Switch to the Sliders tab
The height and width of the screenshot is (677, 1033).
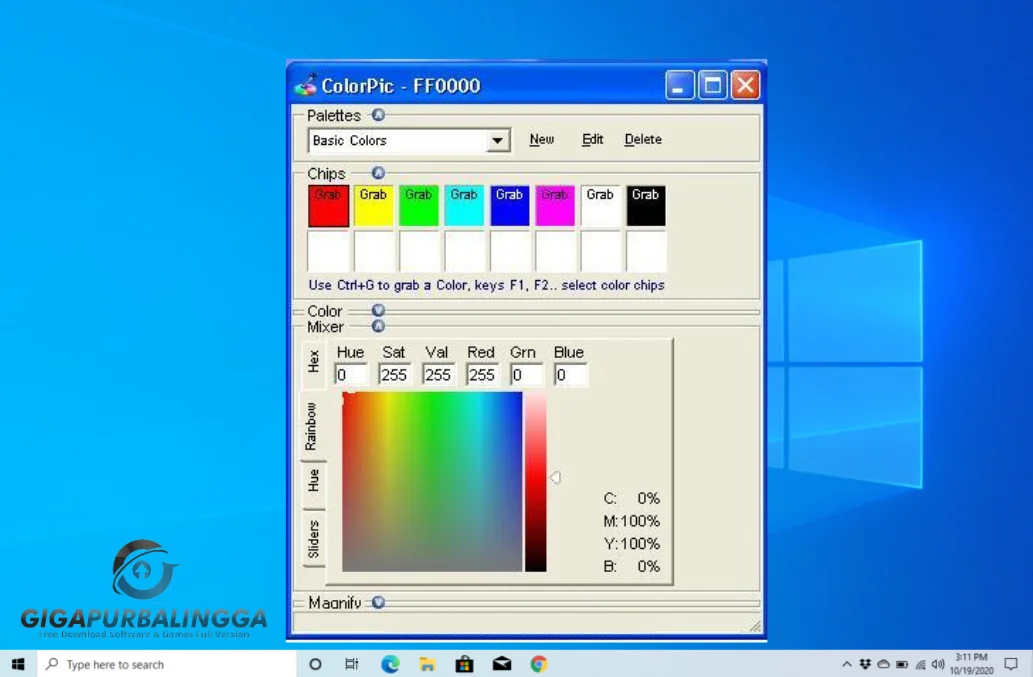(313, 537)
